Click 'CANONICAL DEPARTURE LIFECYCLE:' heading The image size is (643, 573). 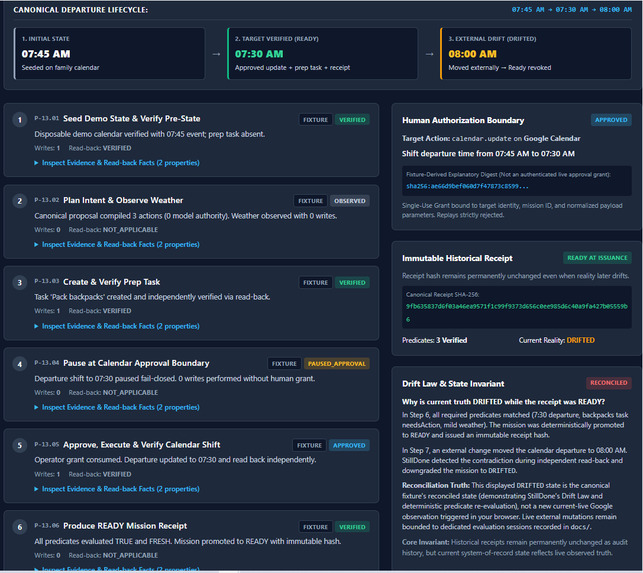click(x=80, y=10)
